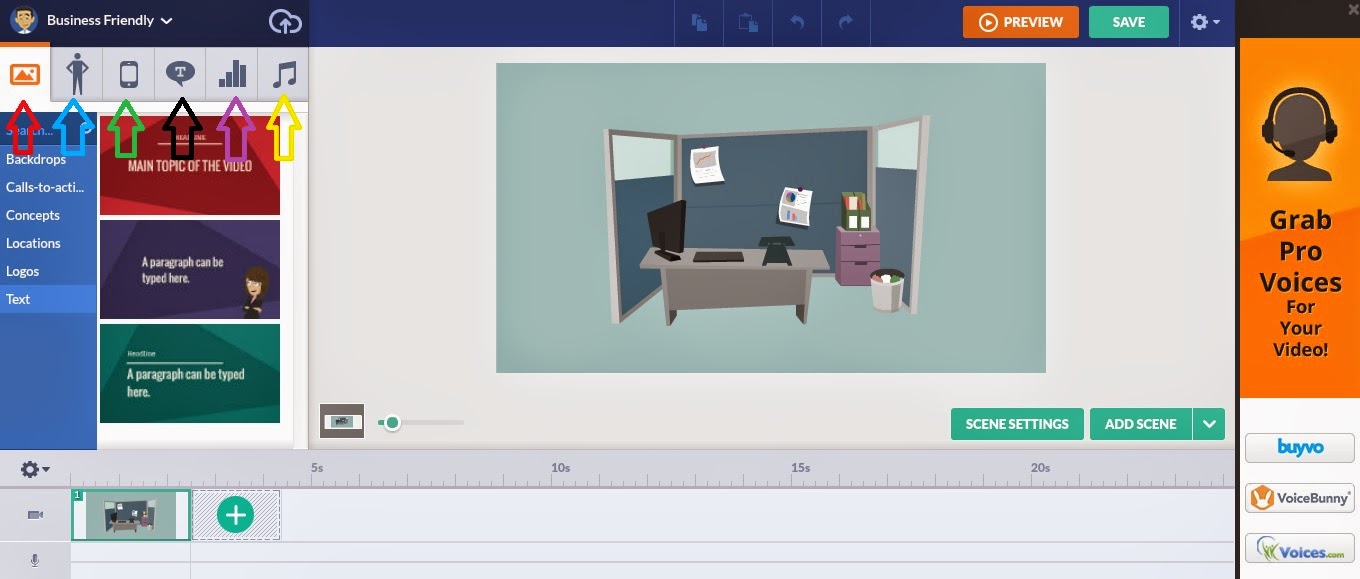The height and width of the screenshot is (579, 1360).
Task: Click the SCENE SETTINGS button
Action: click(x=1017, y=424)
